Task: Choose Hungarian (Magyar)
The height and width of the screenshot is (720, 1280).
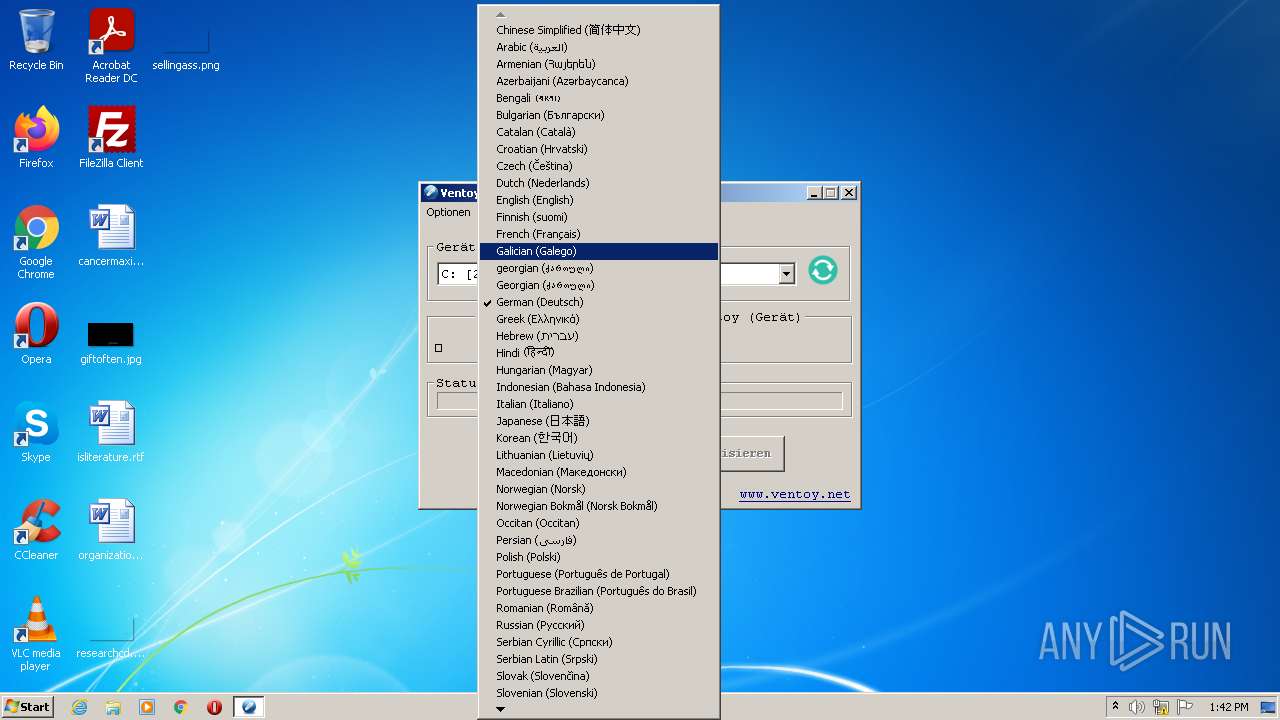Action: pyautogui.click(x=599, y=370)
